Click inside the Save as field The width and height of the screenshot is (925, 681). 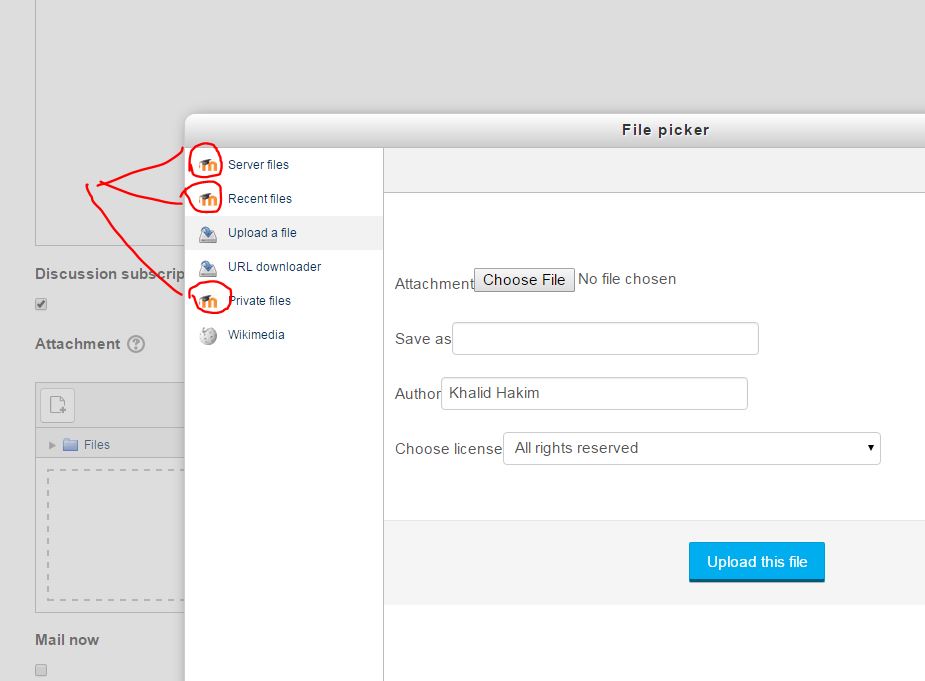point(605,338)
